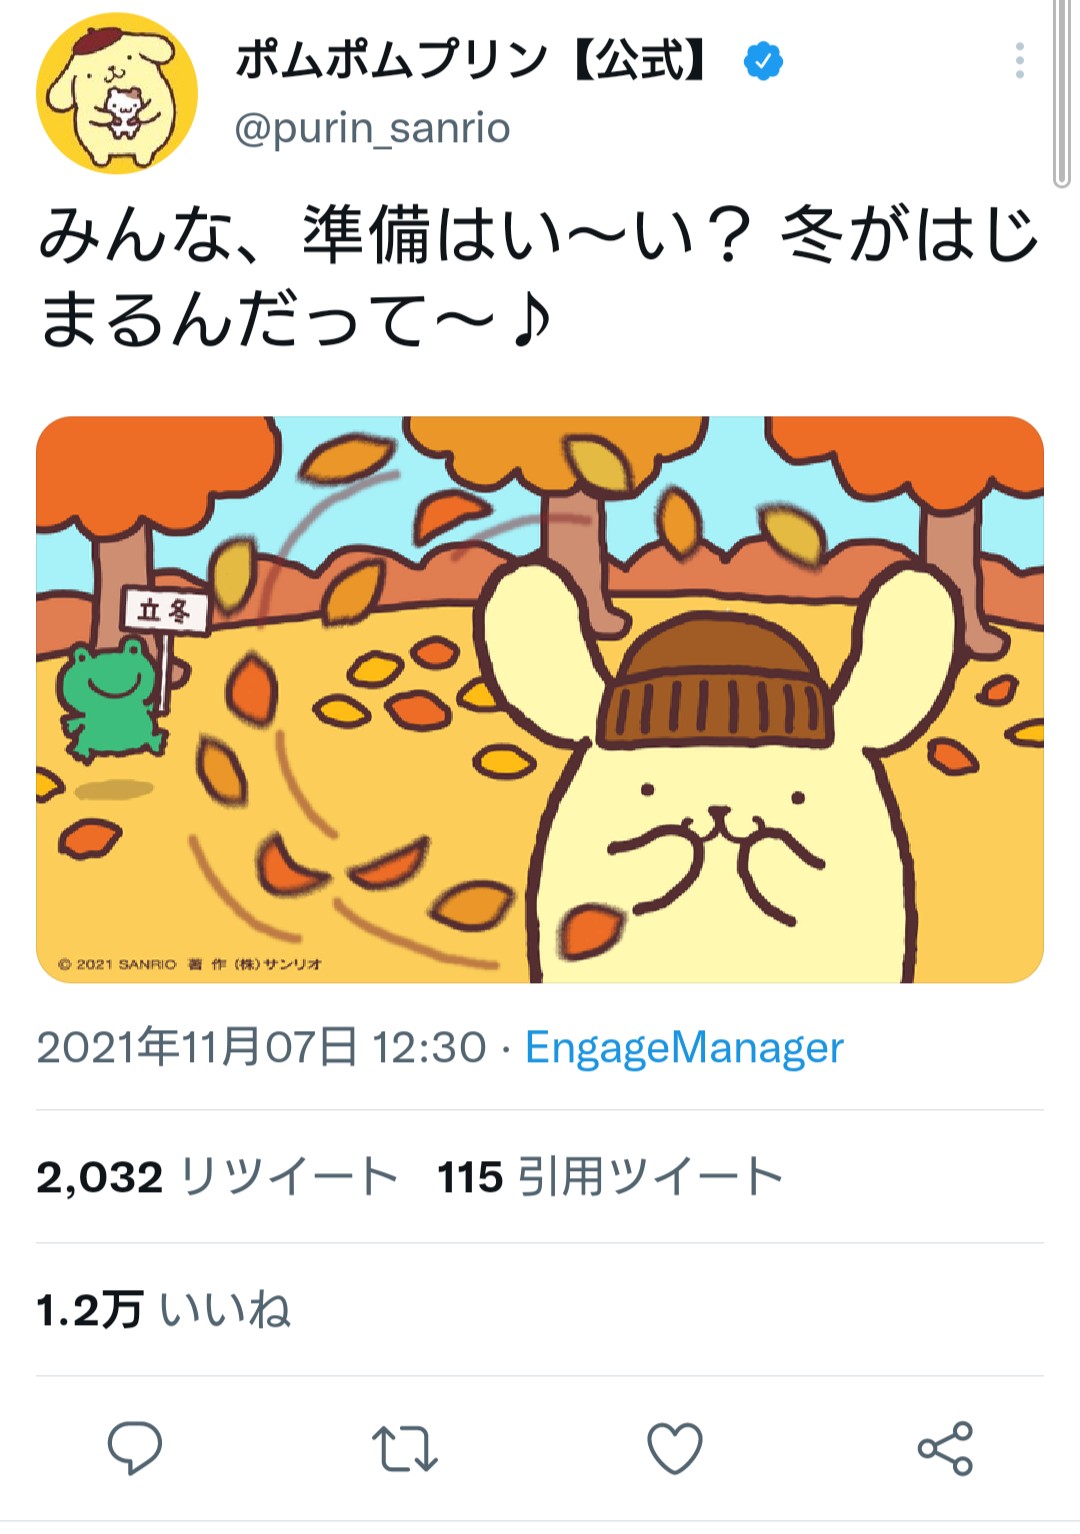Click the vertical scrollbar thumb
The width and height of the screenshot is (1080, 1534).
(x=1062, y=94)
